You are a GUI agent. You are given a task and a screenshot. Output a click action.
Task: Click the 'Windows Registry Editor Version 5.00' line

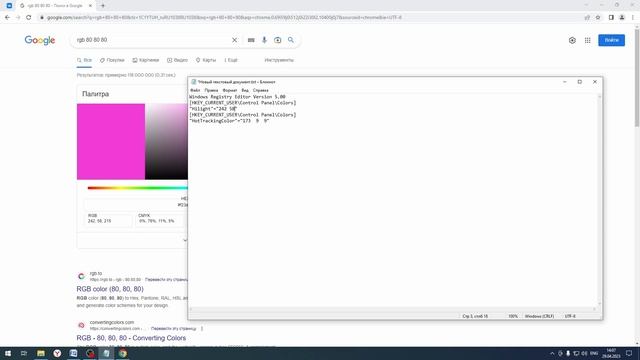[237, 97]
